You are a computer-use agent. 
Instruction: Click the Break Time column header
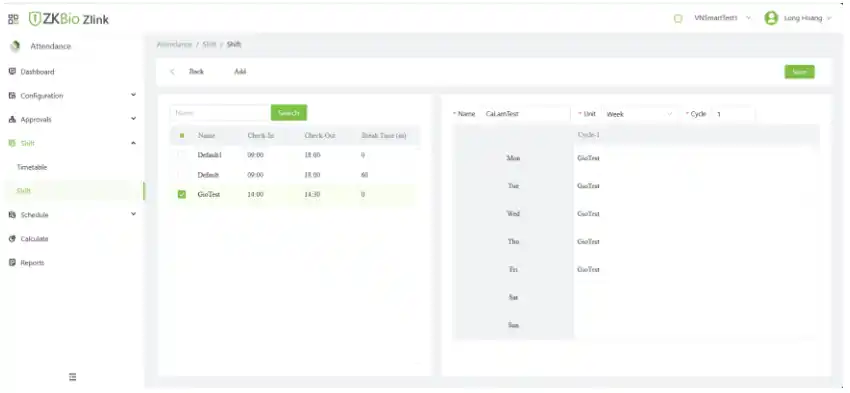(x=384, y=136)
